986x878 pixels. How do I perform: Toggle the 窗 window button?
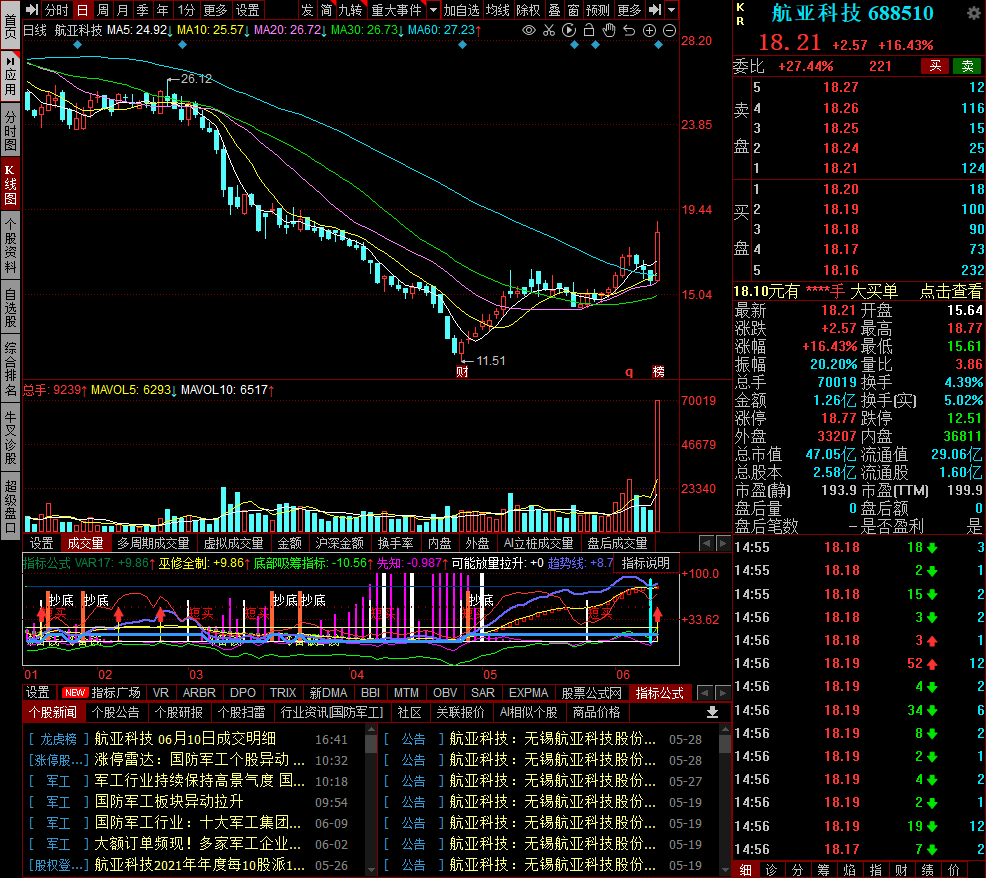(x=573, y=10)
